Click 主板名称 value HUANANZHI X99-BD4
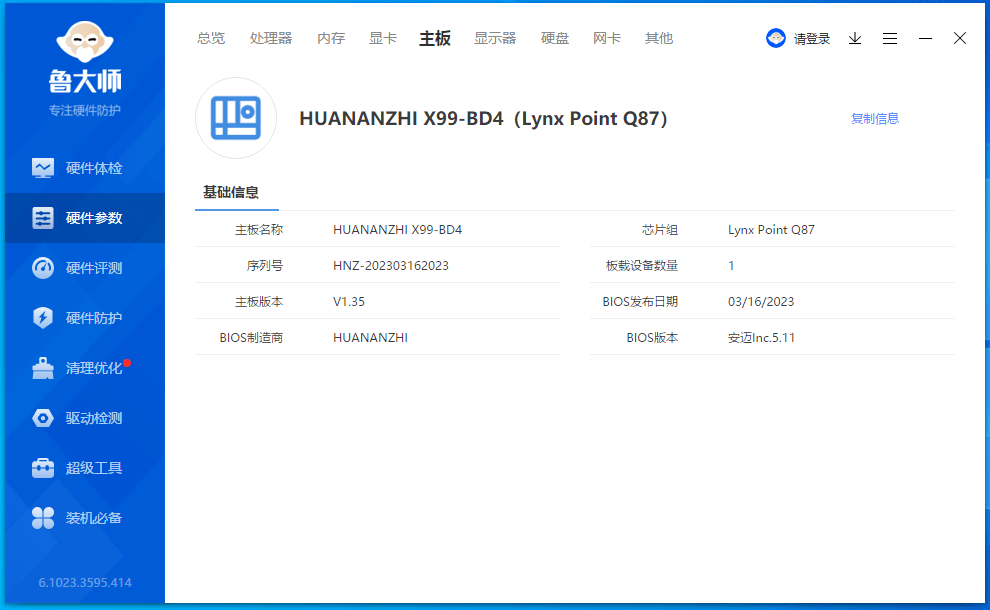The height and width of the screenshot is (610, 990). [x=397, y=230]
